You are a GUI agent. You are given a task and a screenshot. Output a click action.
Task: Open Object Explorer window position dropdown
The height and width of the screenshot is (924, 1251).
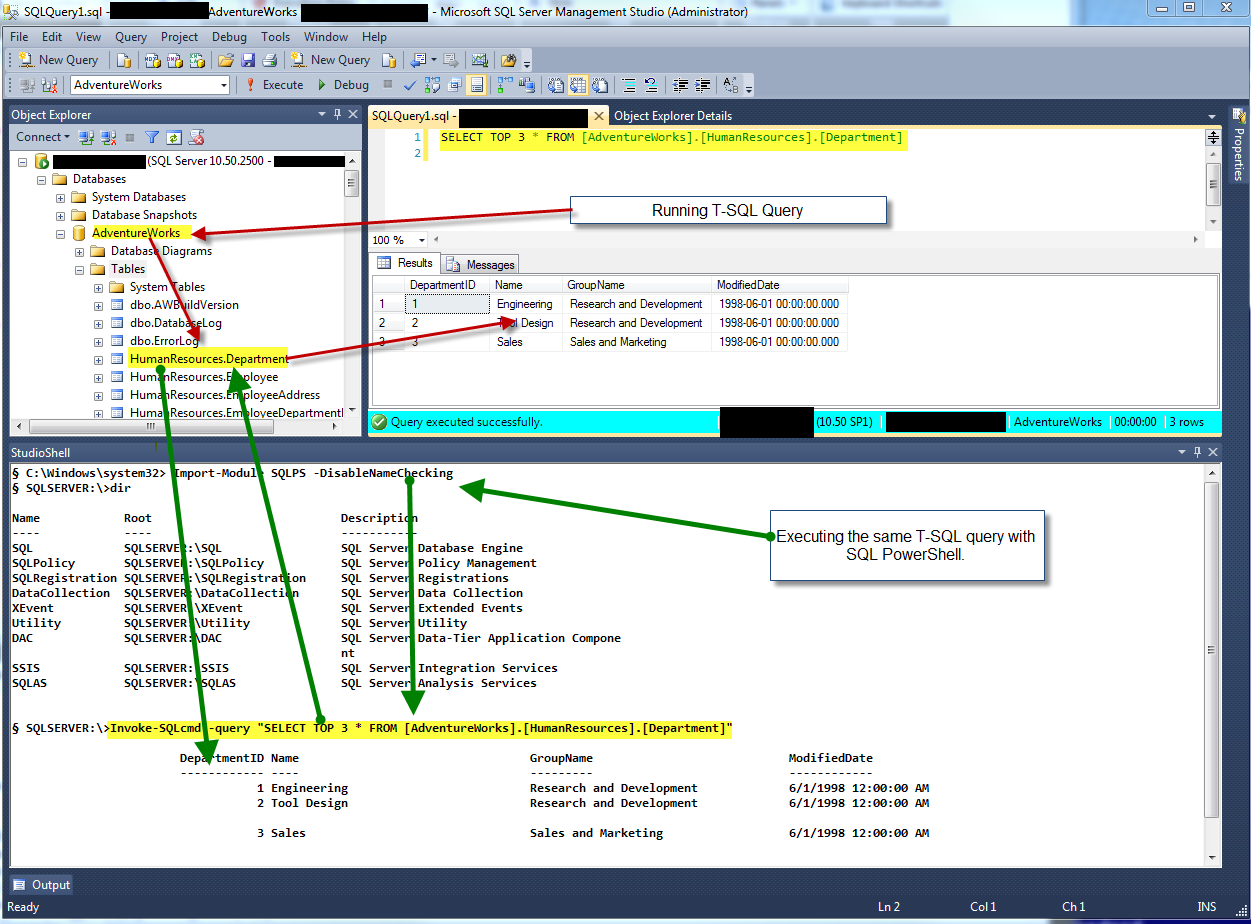point(321,115)
